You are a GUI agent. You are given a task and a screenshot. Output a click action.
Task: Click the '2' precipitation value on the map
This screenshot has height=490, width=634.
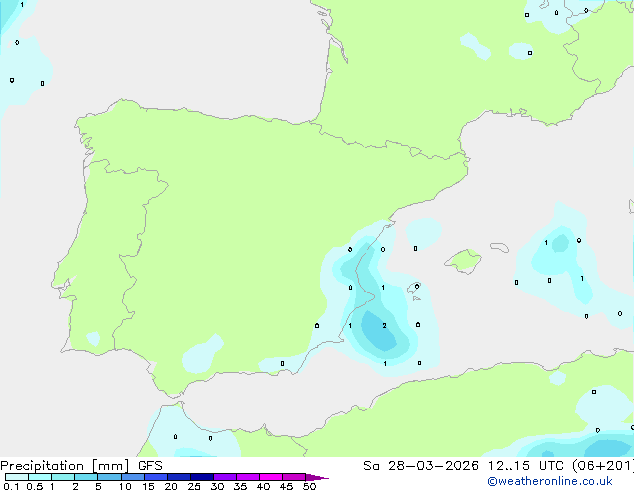tap(384, 325)
